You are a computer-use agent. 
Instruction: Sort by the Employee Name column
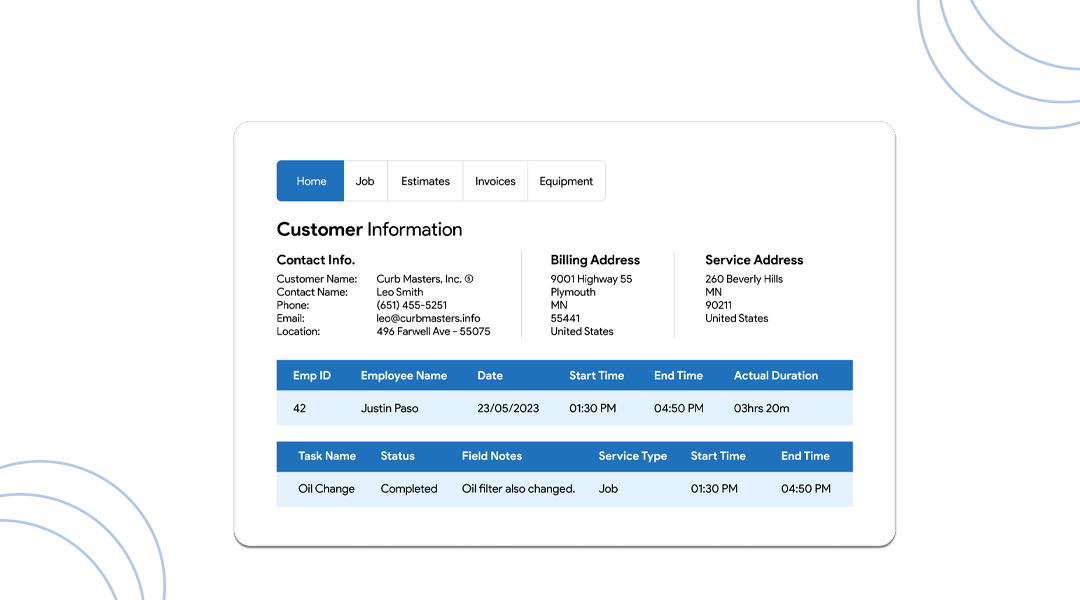[x=405, y=375]
